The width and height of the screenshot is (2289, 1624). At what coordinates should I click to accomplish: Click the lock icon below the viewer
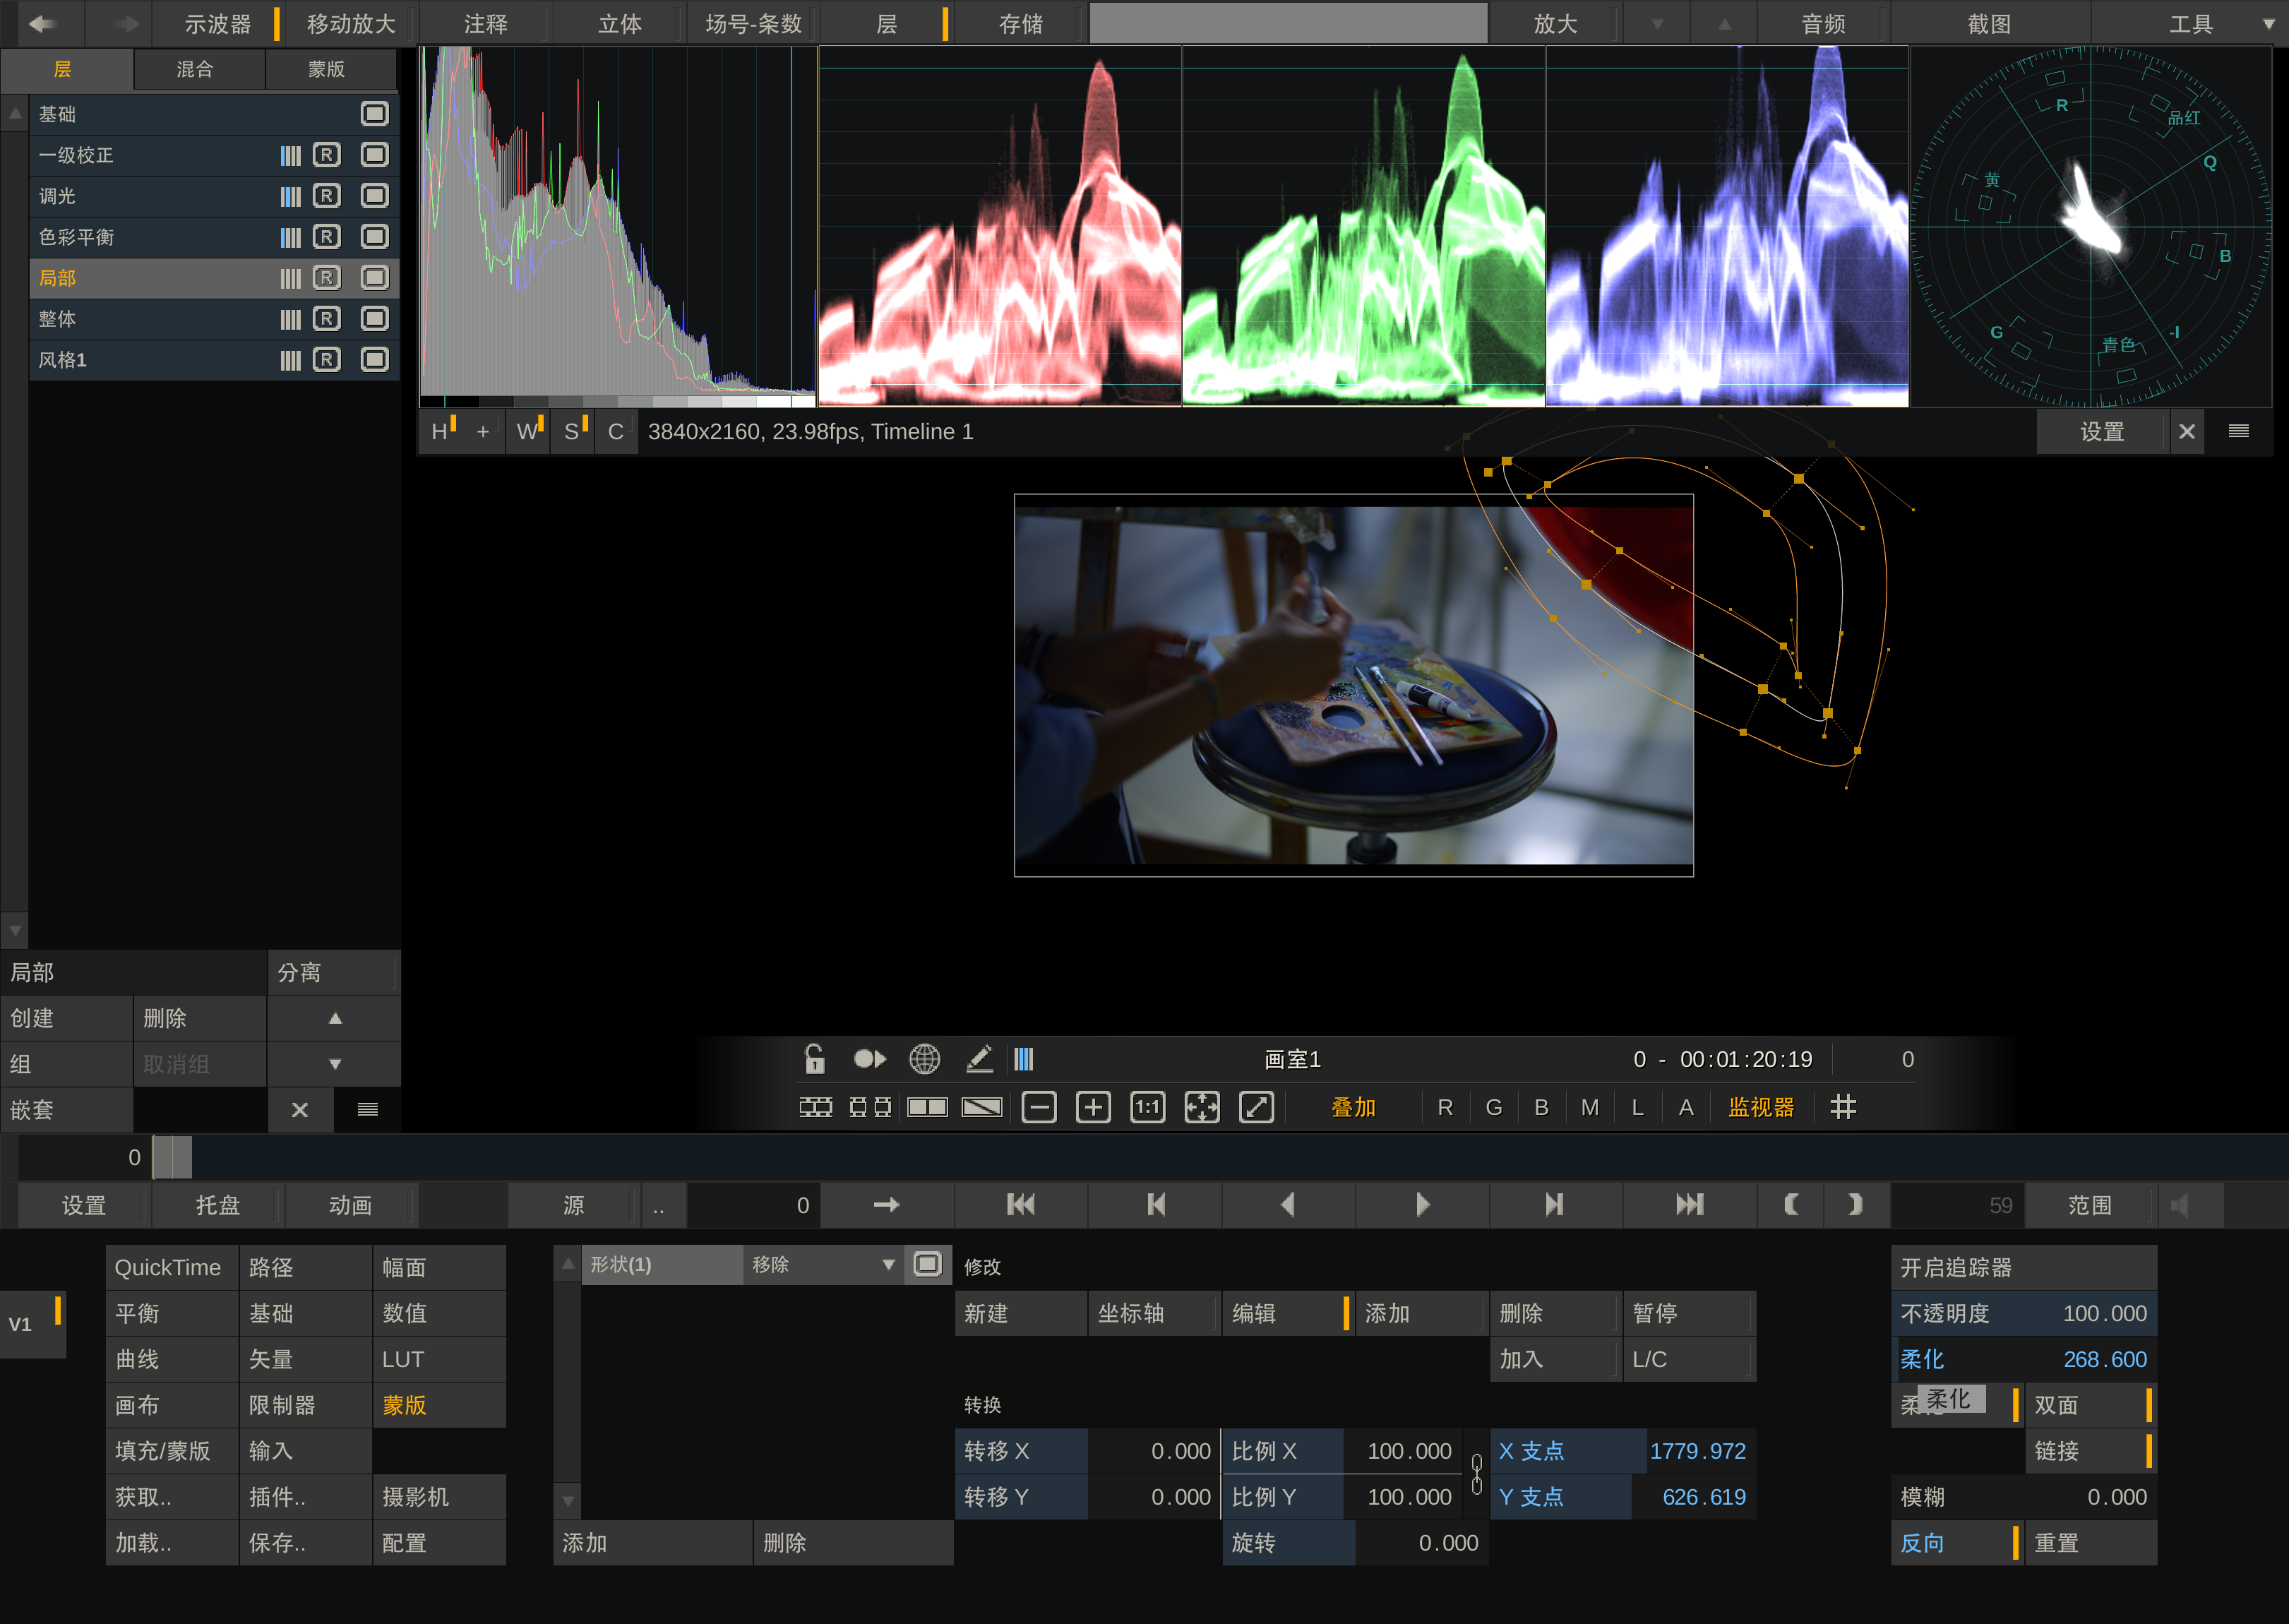pos(815,1058)
